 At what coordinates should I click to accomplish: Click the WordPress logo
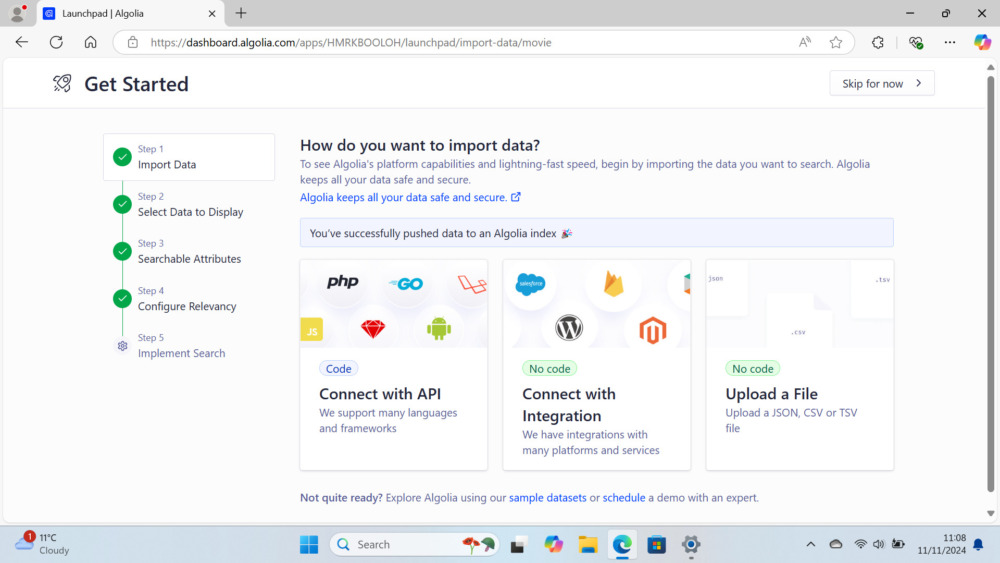569,328
